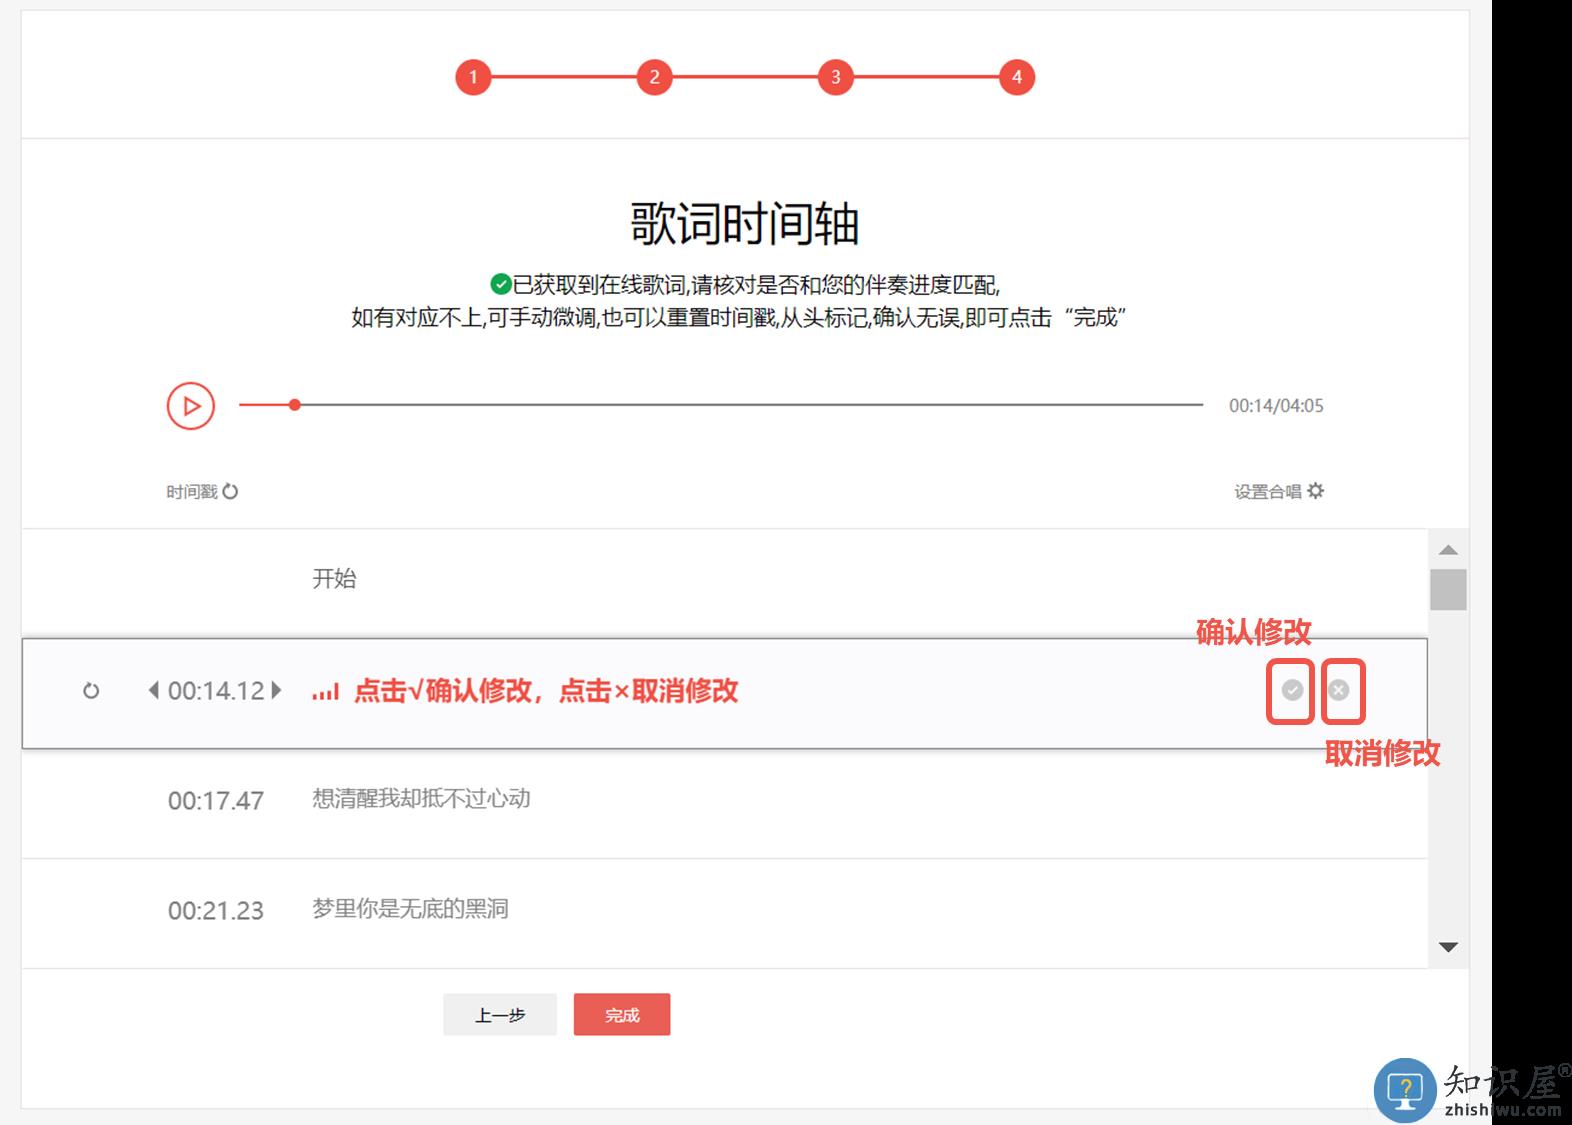Confirm the edit with checkmark icon
This screenshot has width=1572, height=1125.
click(1292, 690)
